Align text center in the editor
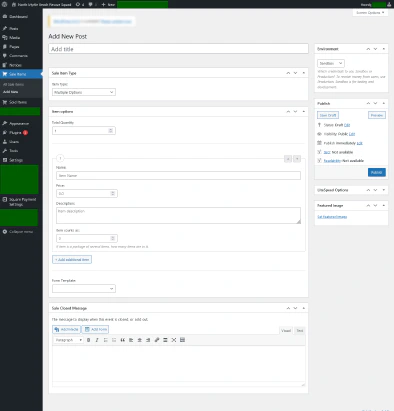 tap(140, 340)
